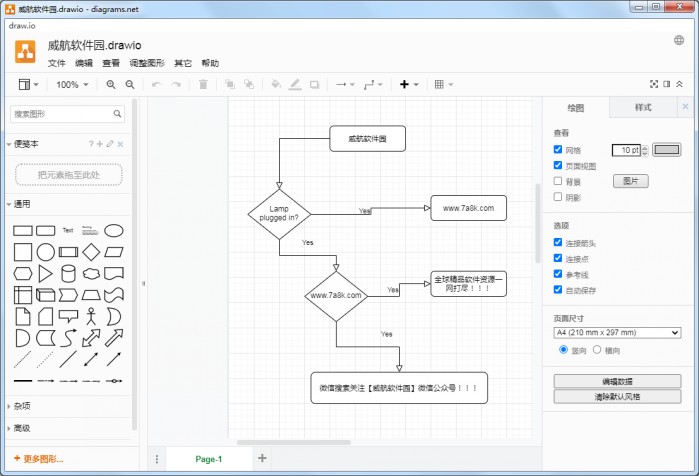Toggle the 自动保存 autosave checkbox
The height and width of the screenshot is (476, 699).
pyautogui.click(x=558, y=289)
